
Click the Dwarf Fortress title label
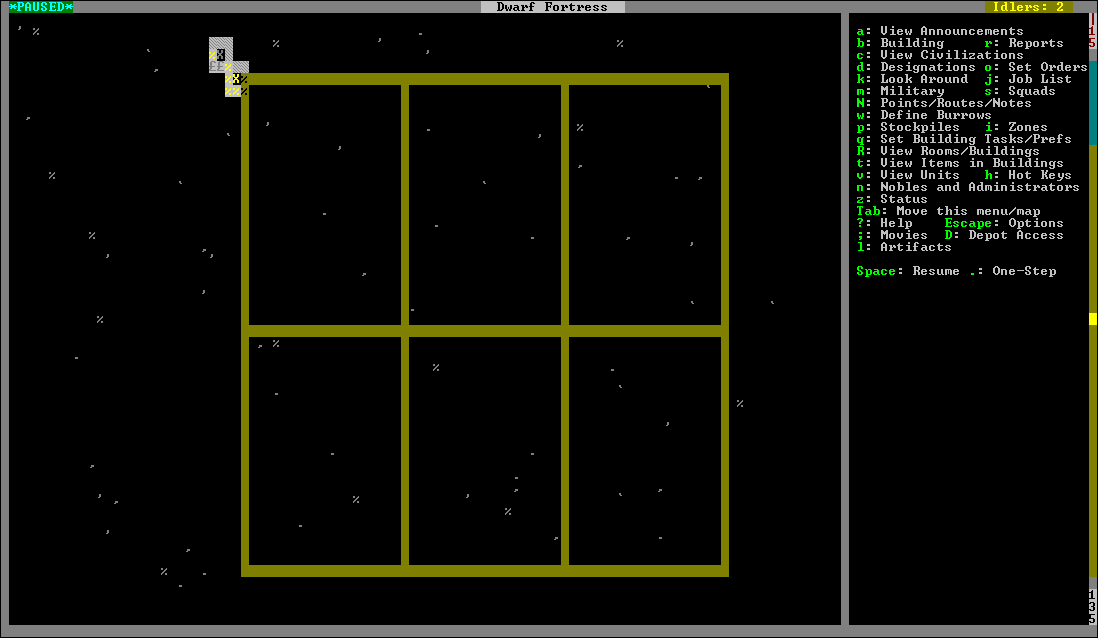pyautogui.click(x=552, y=7)
